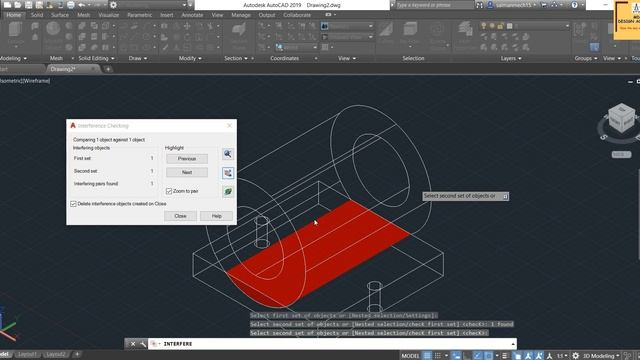Open Help in Interference Checking dialog

(x=216, y=216)
